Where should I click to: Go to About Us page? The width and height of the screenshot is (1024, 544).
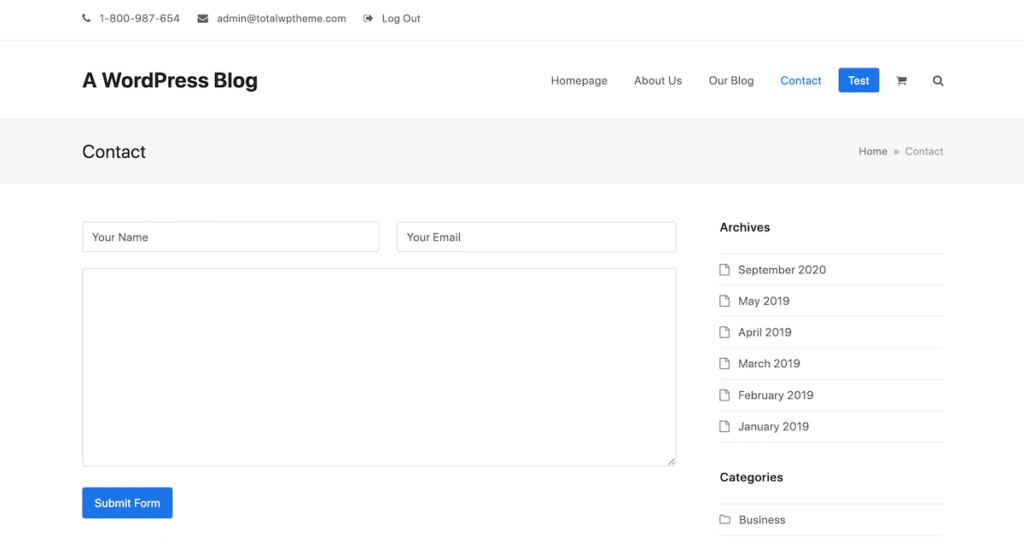tap(658, 81)
